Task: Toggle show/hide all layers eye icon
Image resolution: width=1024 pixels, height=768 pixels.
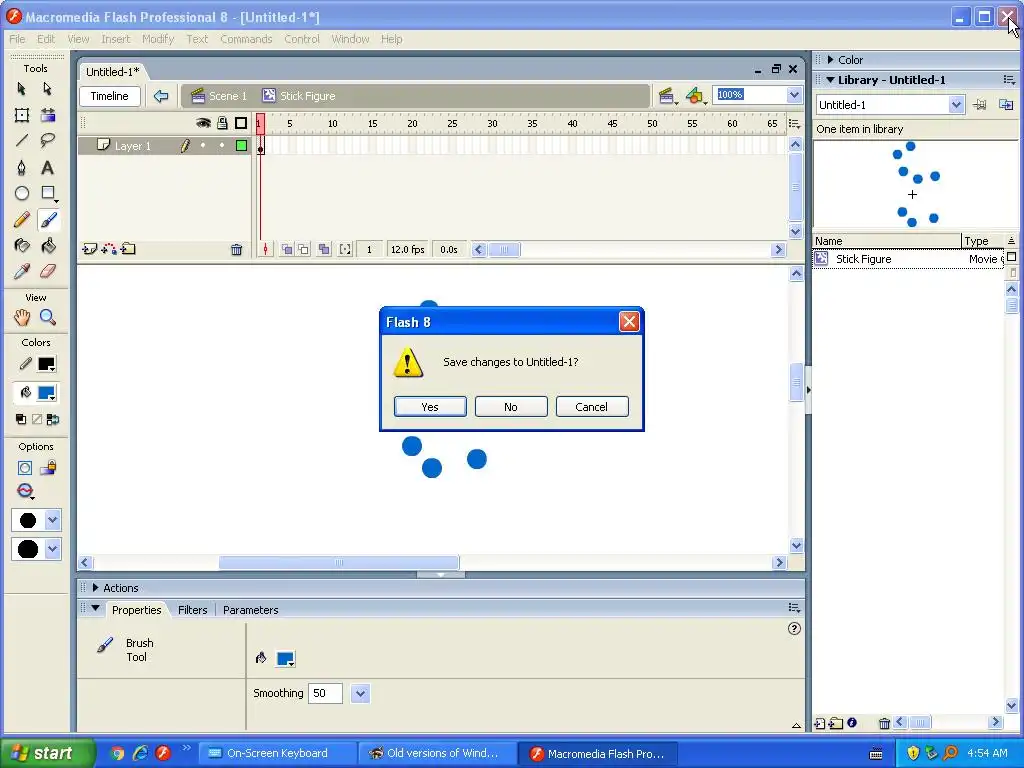Action: [203, 123]
